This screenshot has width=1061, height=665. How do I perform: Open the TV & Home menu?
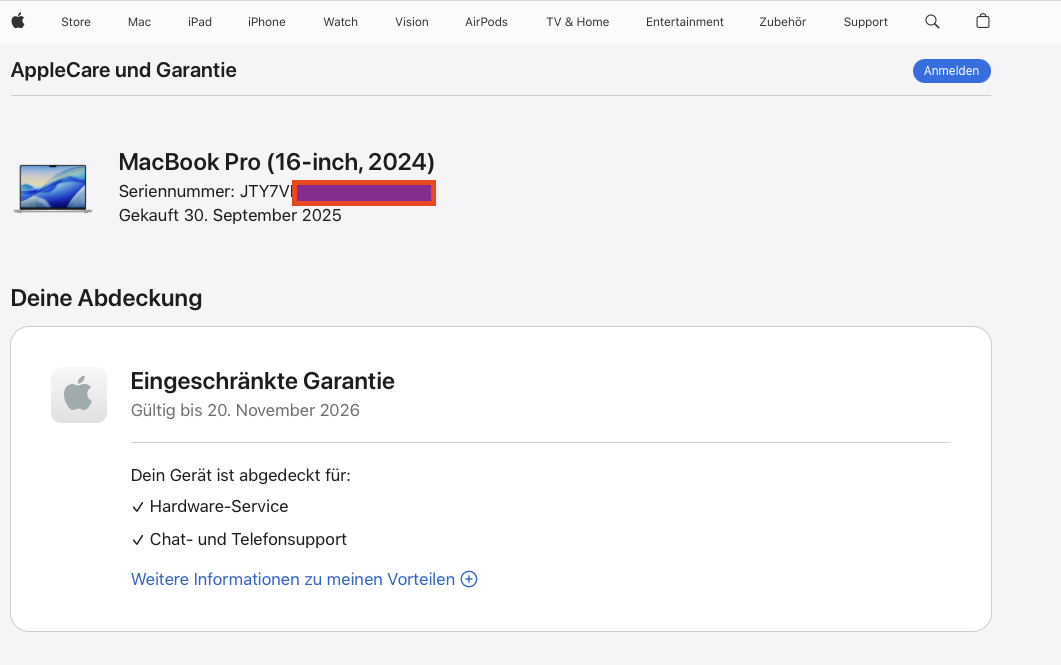(x=577, y=22)
